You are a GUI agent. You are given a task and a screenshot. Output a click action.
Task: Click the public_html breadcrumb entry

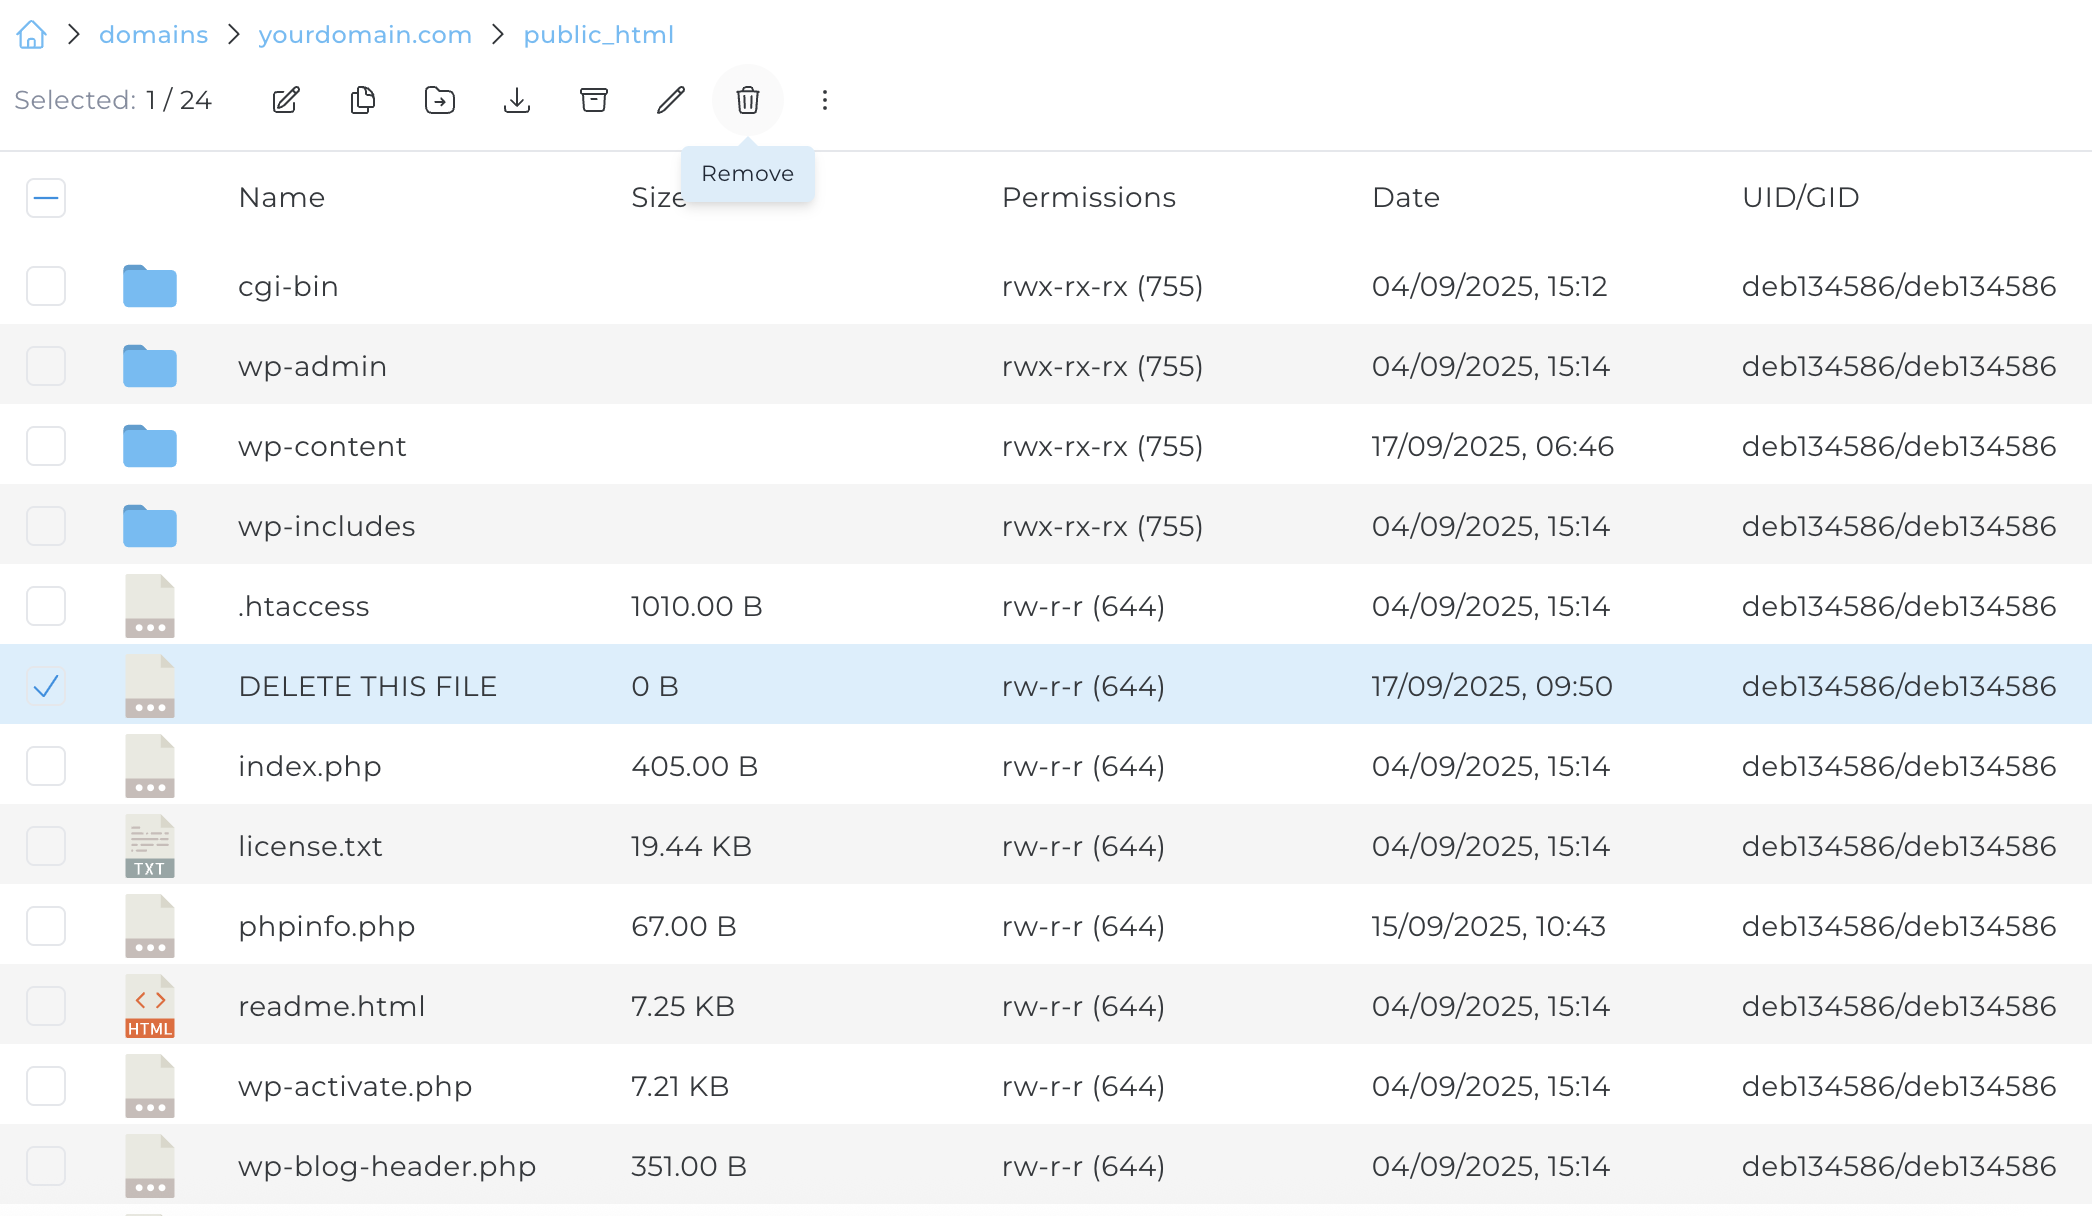coord(598,34)
